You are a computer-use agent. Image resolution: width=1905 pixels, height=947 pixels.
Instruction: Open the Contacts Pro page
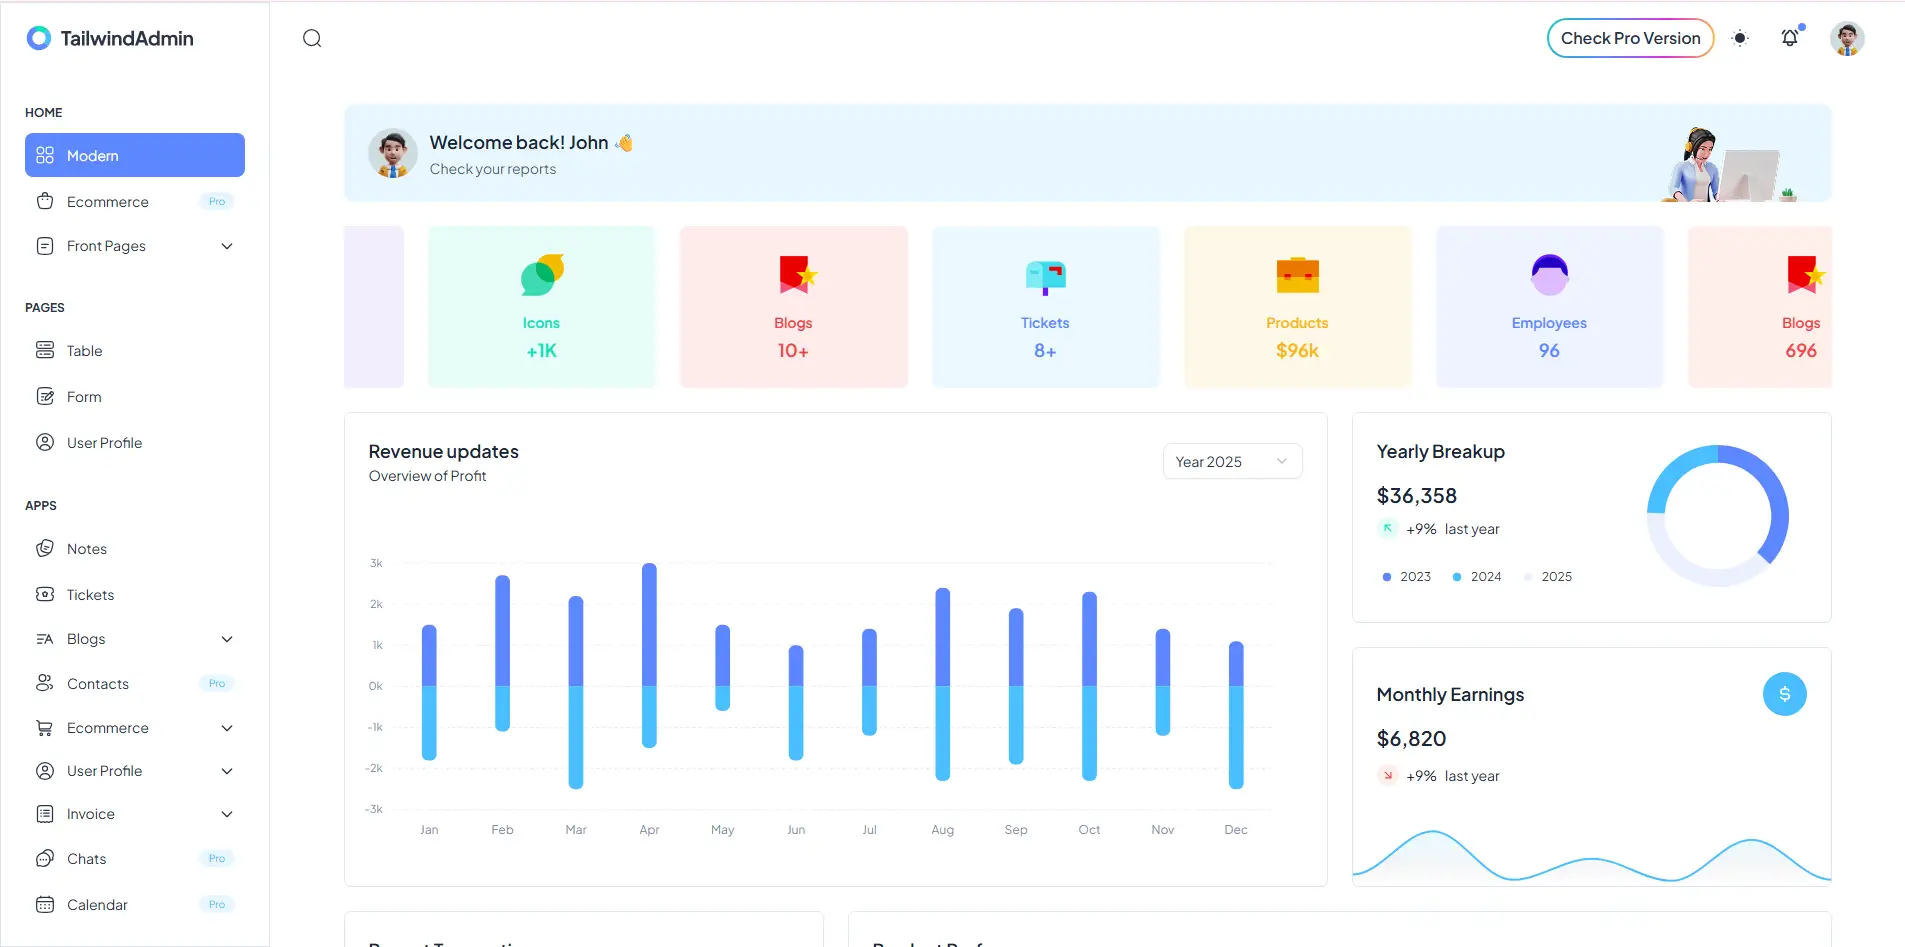[97, 683]
